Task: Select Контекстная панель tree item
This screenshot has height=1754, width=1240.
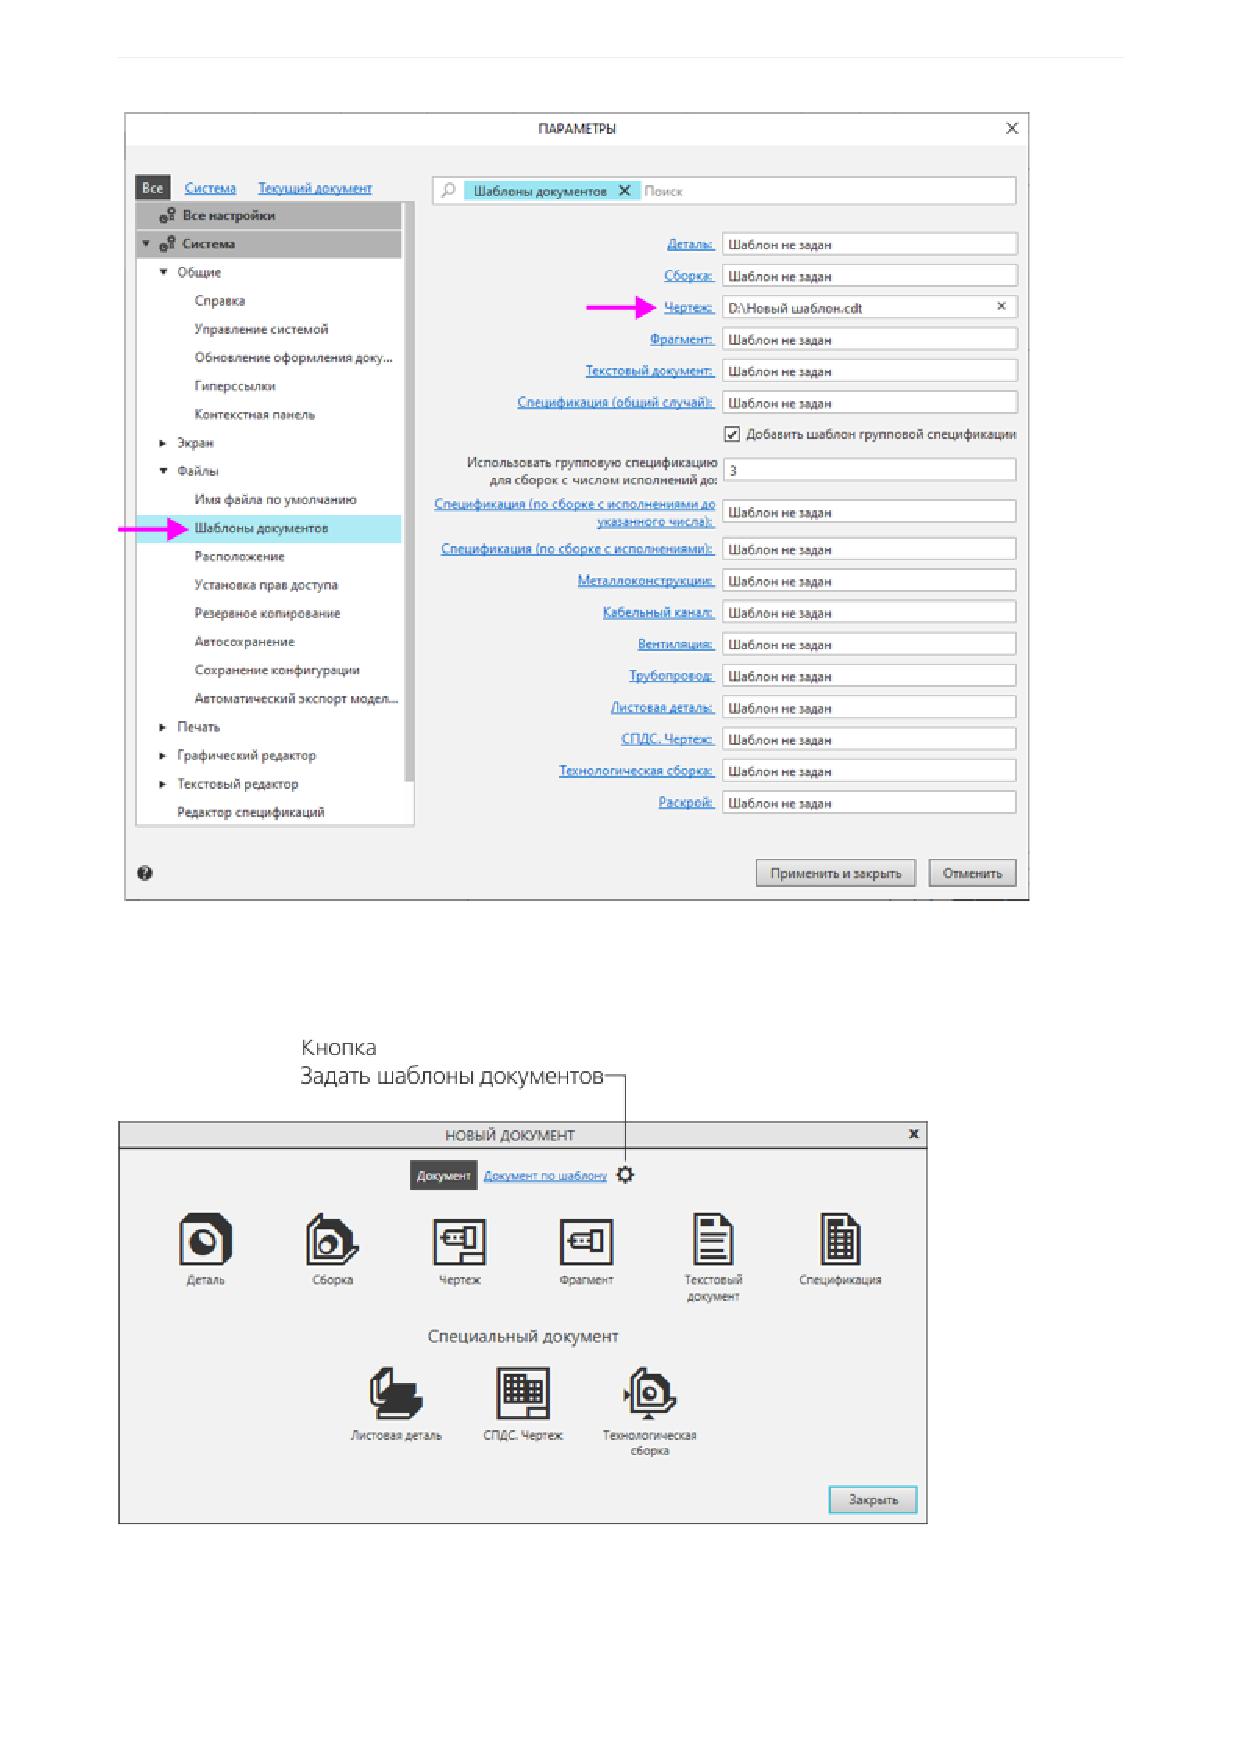Action: pos(255,414)
